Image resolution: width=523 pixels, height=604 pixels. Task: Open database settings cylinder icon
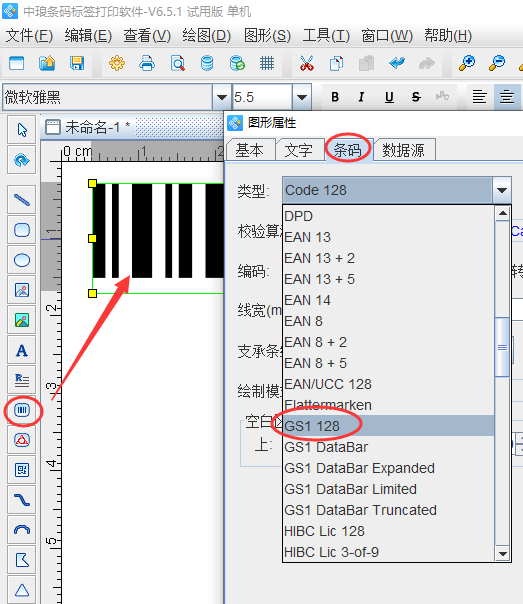[207, 63]
